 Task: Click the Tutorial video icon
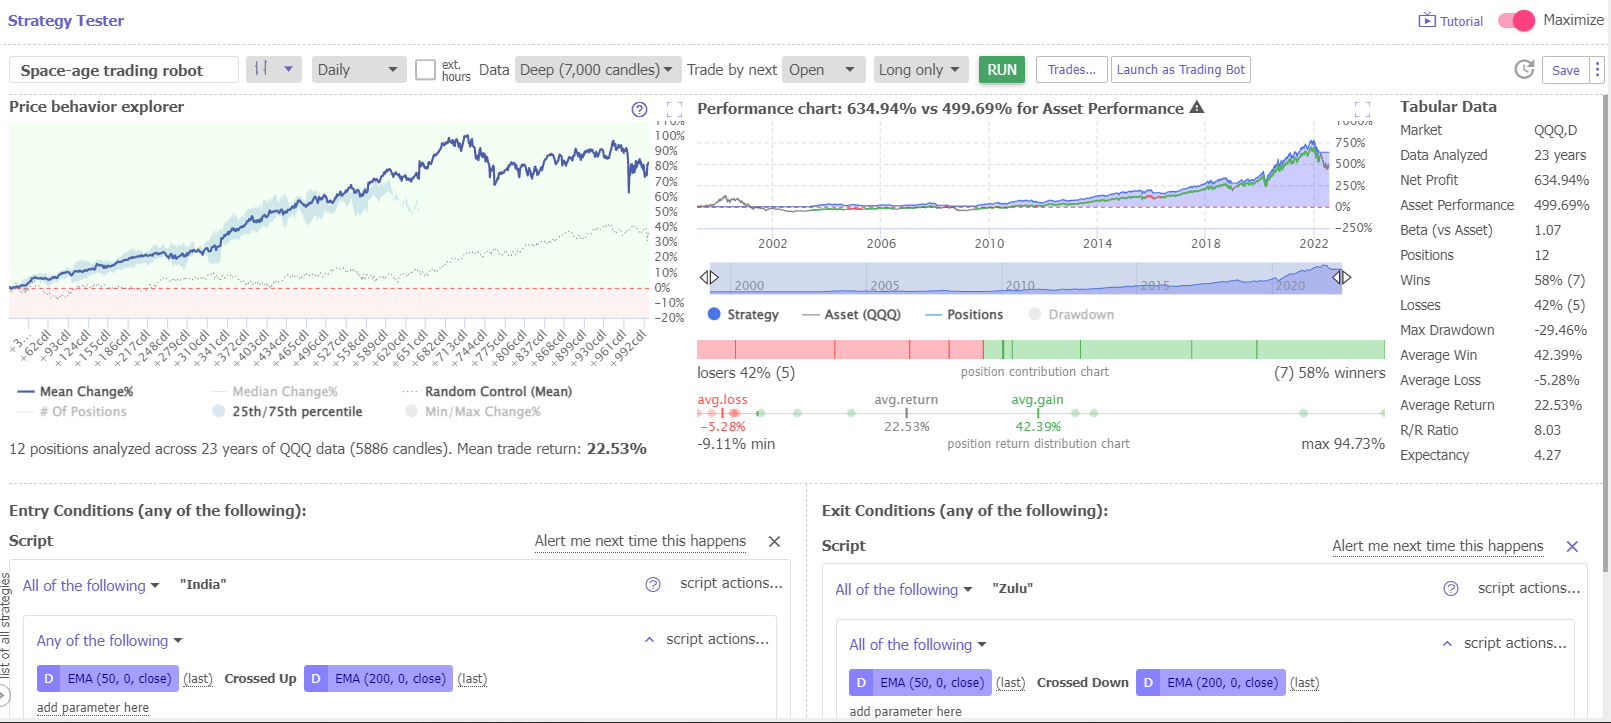click(1427, 21)
